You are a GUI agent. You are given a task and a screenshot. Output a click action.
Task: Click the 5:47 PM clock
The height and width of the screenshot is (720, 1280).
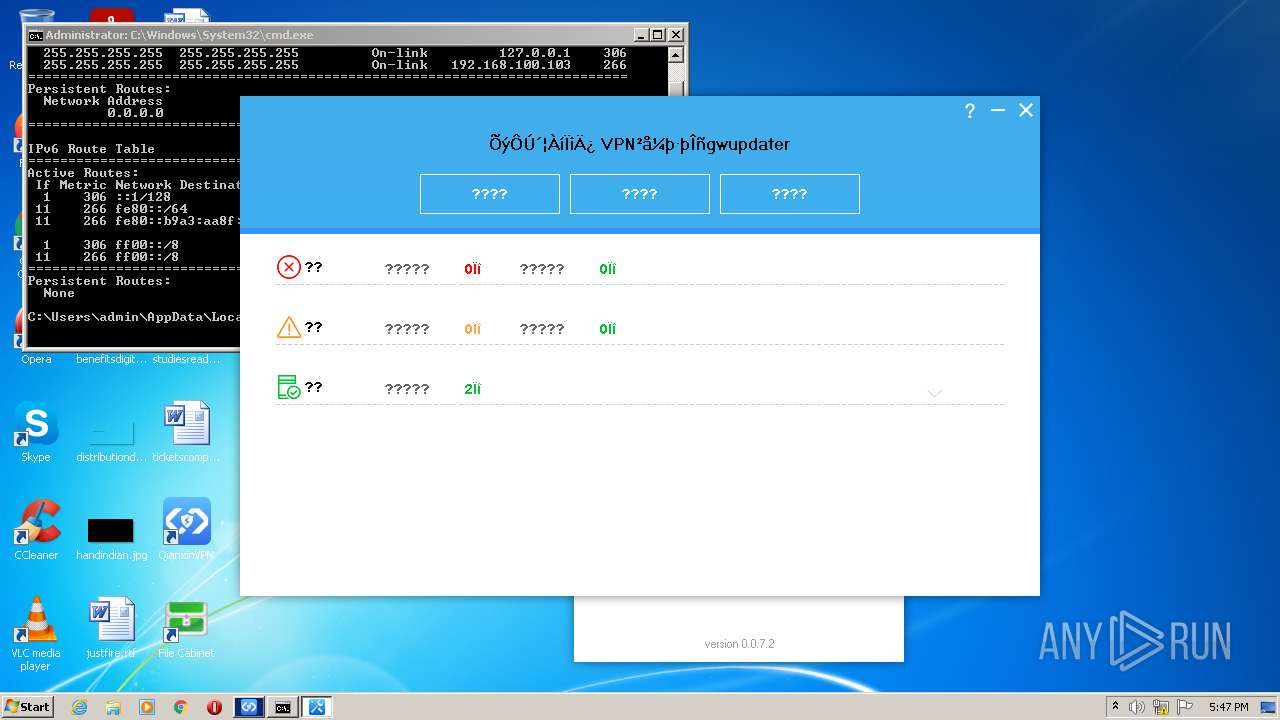click(x=1228, y=707)
